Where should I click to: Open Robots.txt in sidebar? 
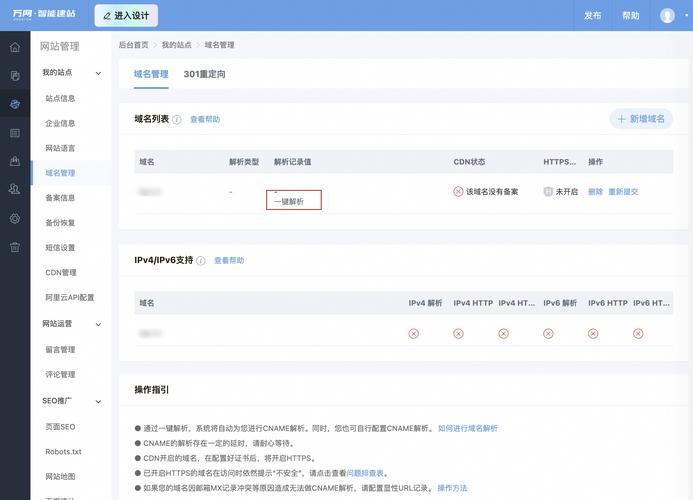pos(63,451)
